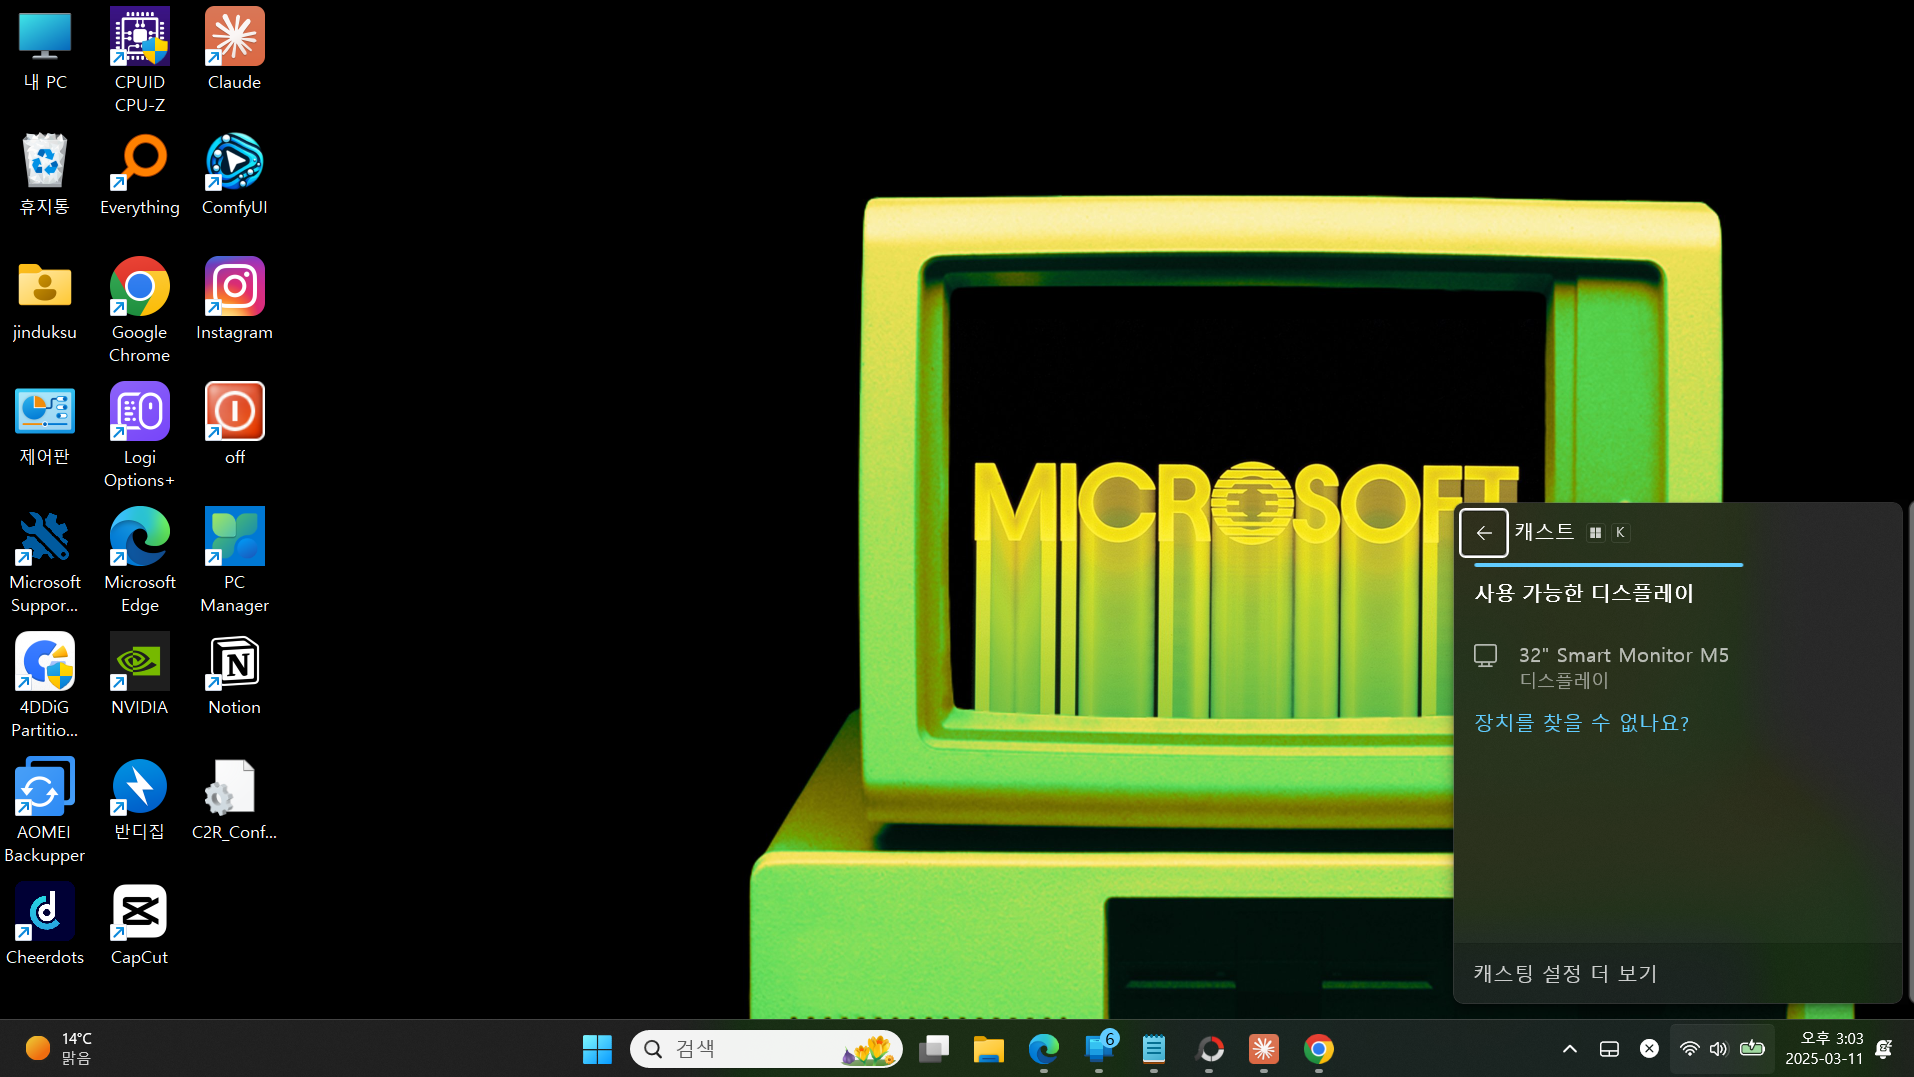Switch to Claude on the taskbar
The height and width of the screenshot is (1077, 1914).
1264,1049
